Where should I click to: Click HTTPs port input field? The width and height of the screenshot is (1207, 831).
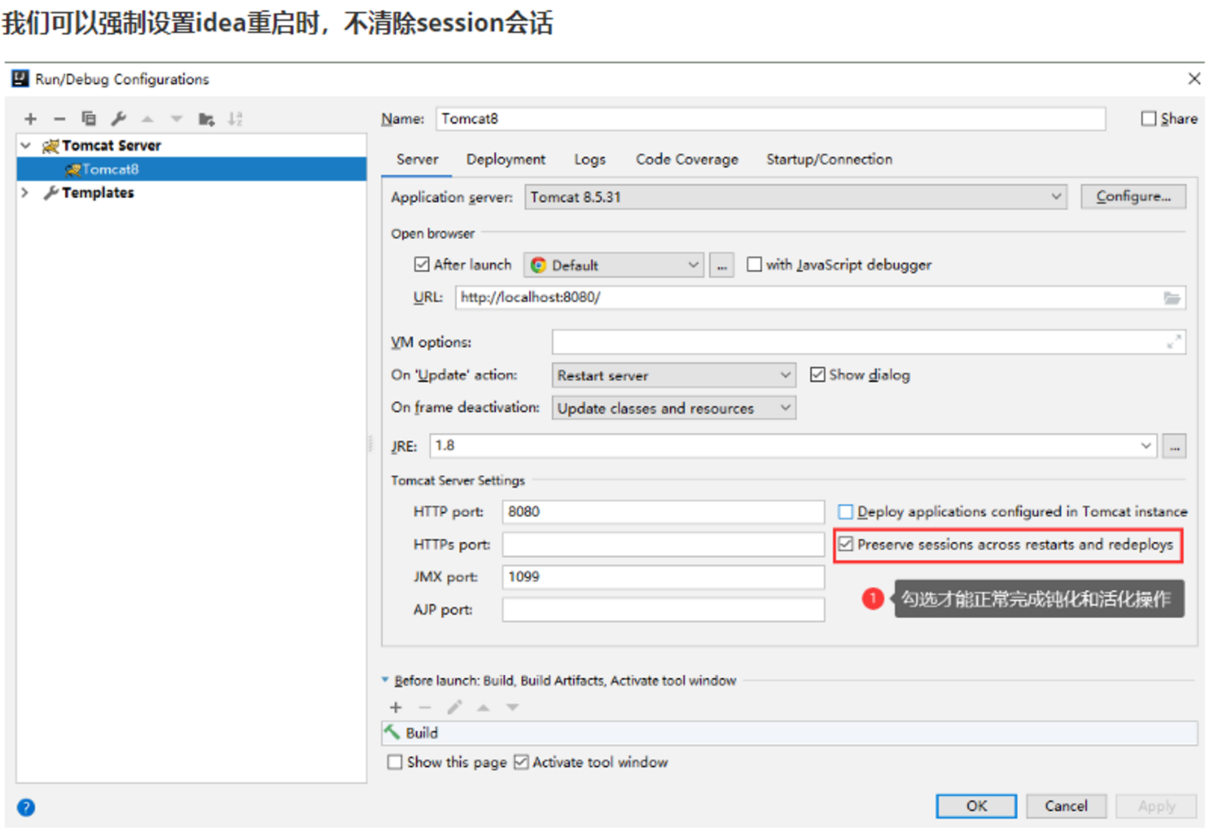(x=664, y=545)
